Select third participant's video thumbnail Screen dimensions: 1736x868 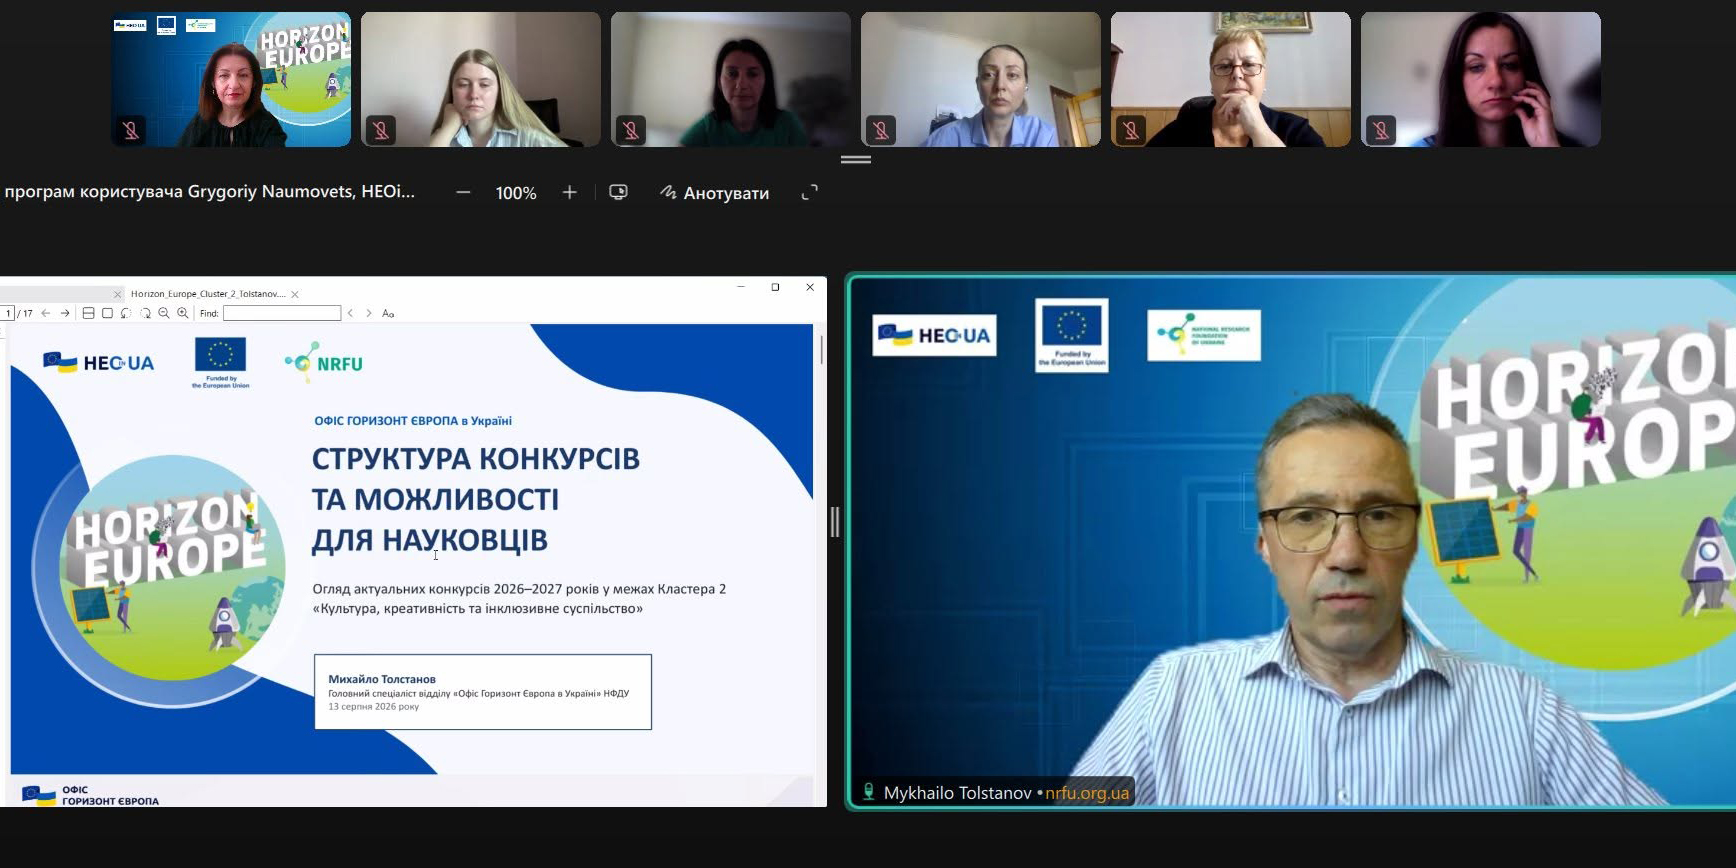[x=731, y=79]
